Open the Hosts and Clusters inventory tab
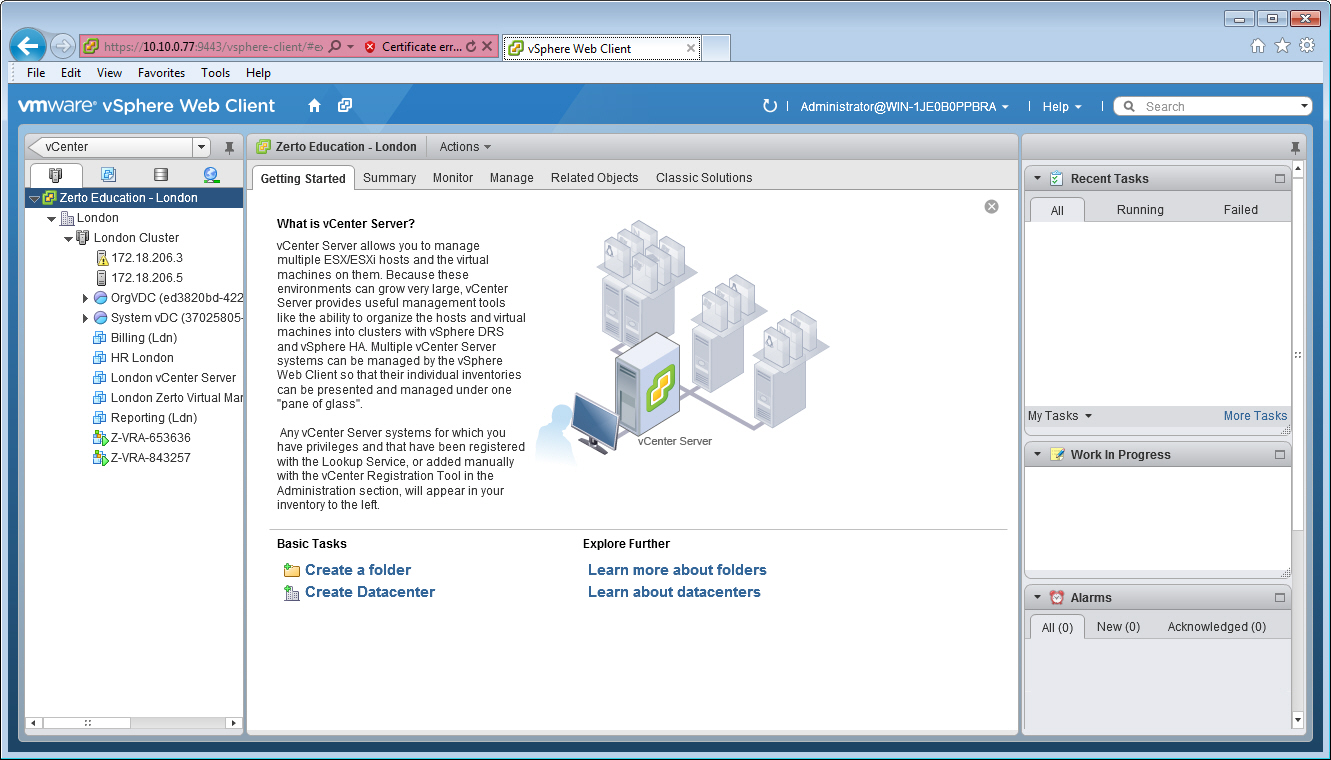1331x760 pixels. coord(56,175)
